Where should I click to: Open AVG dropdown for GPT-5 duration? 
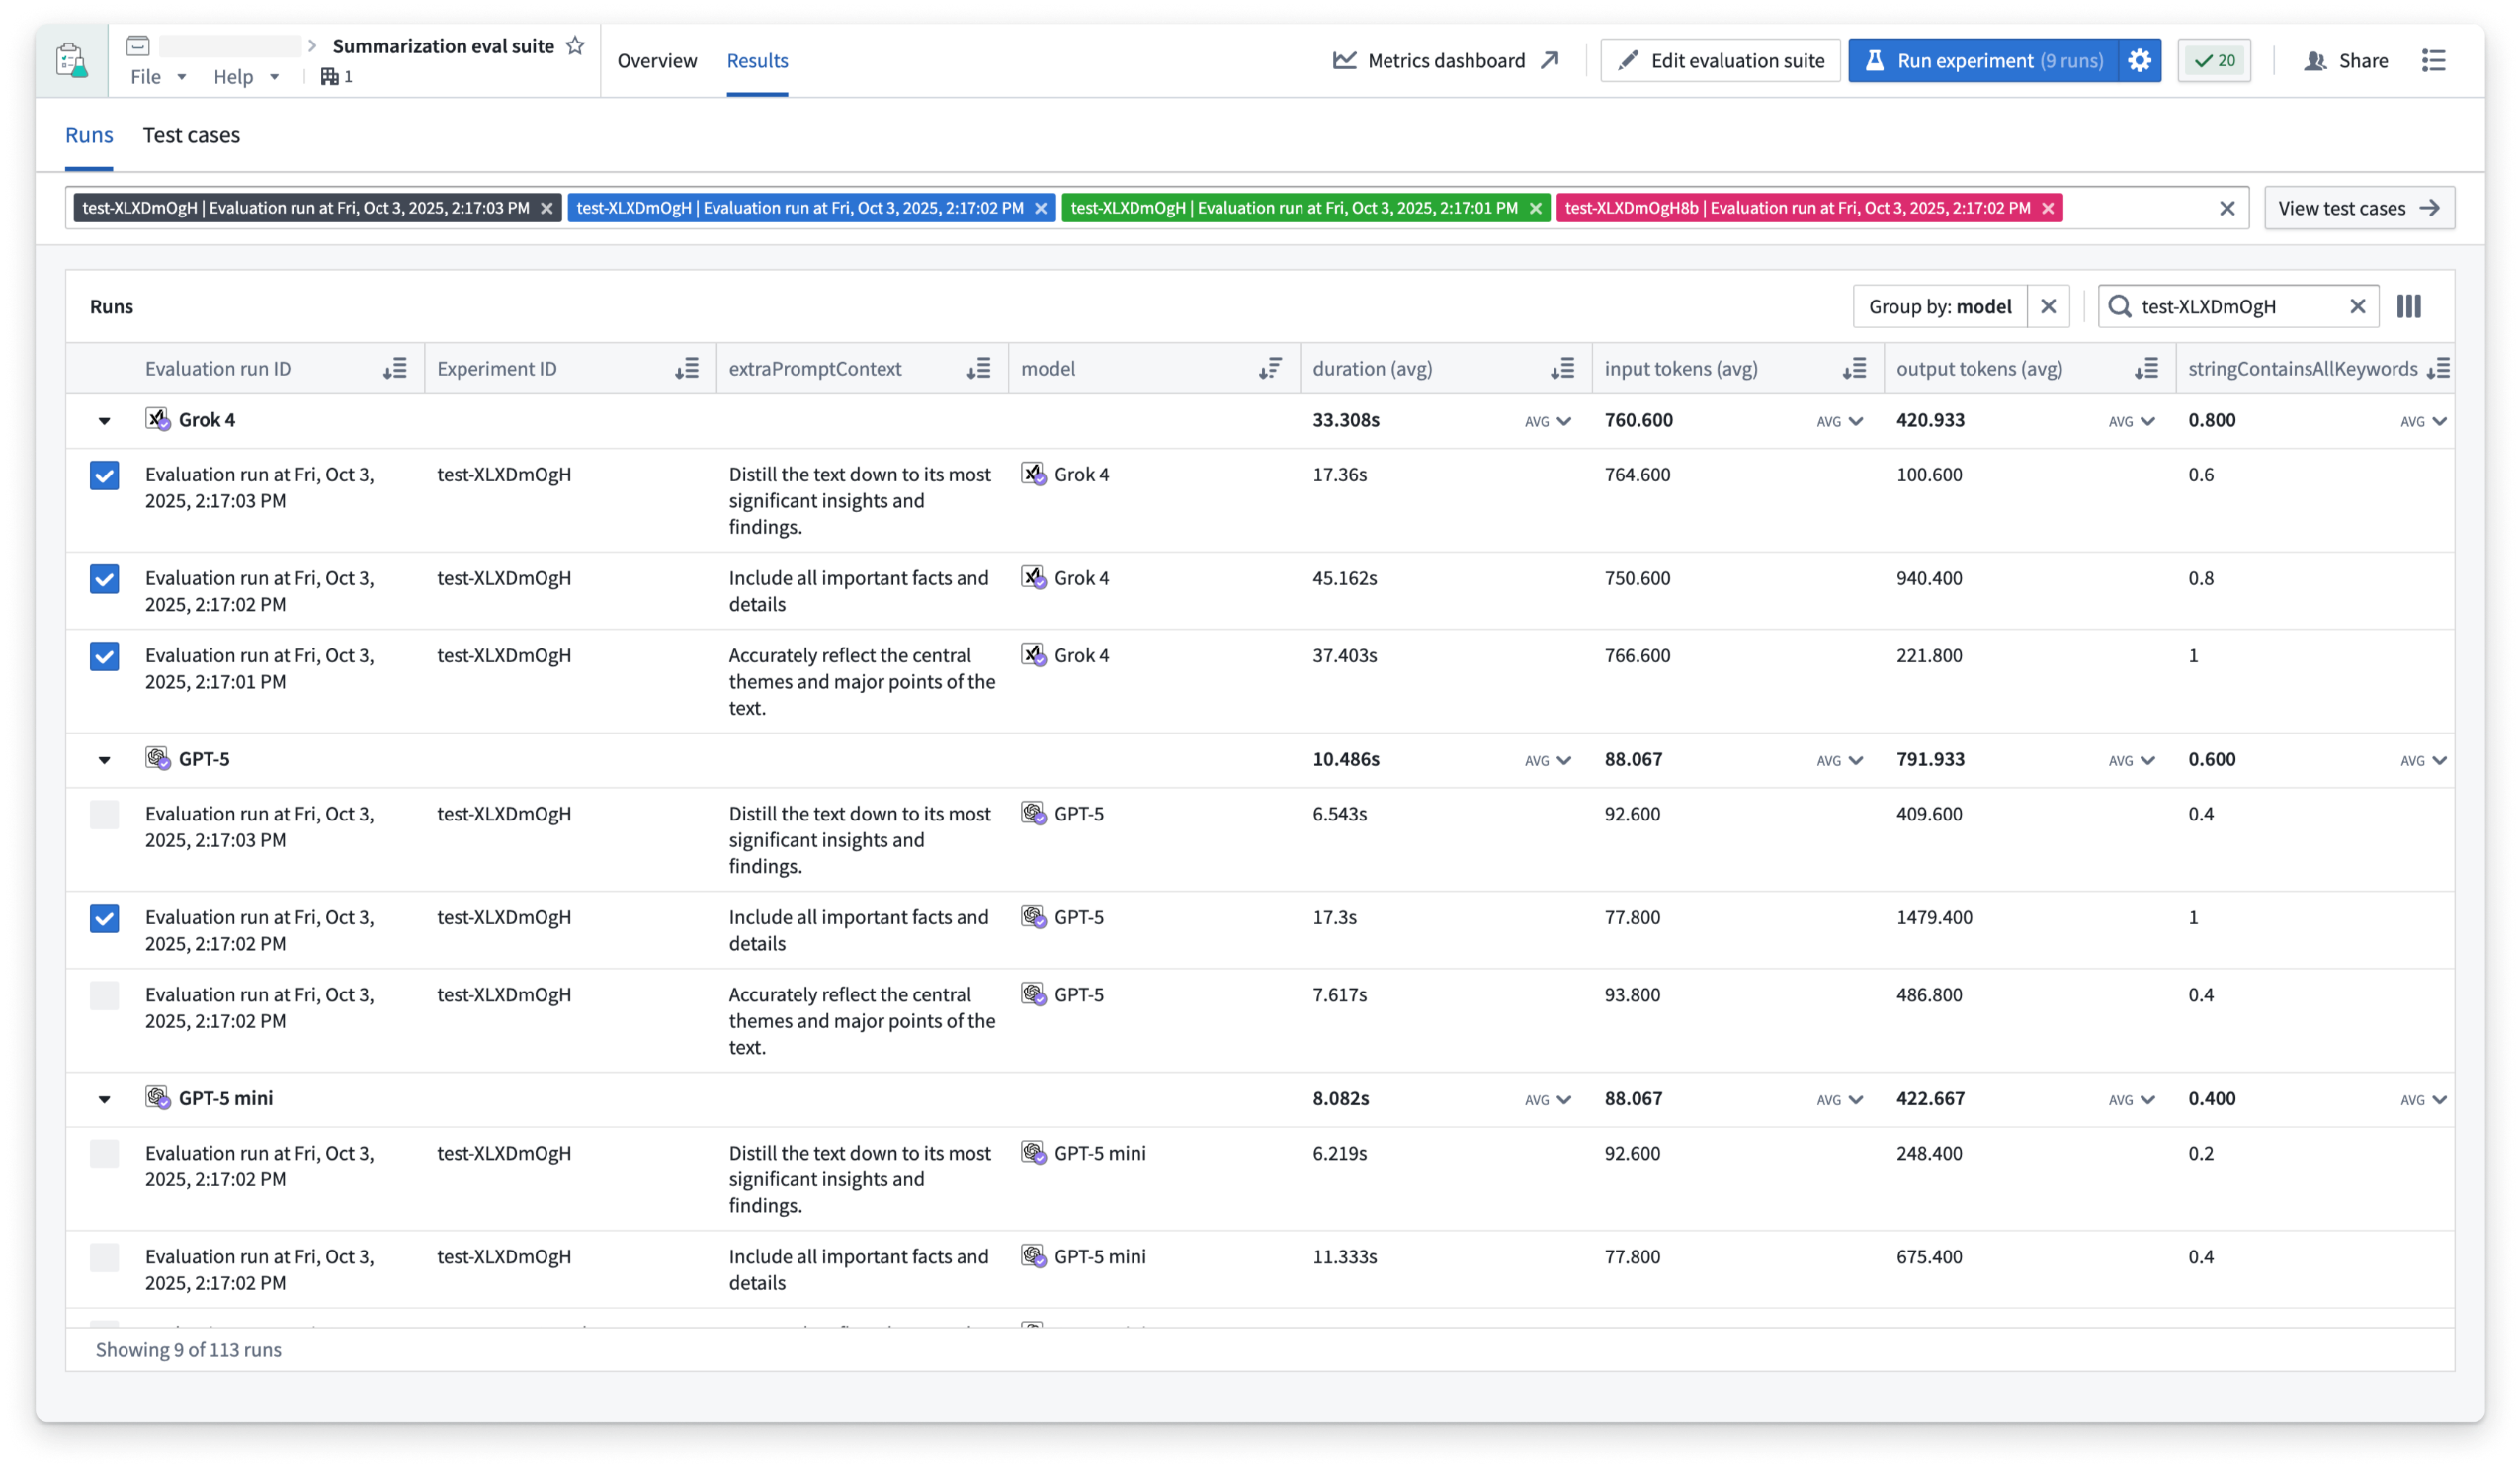pos(1548,761)
